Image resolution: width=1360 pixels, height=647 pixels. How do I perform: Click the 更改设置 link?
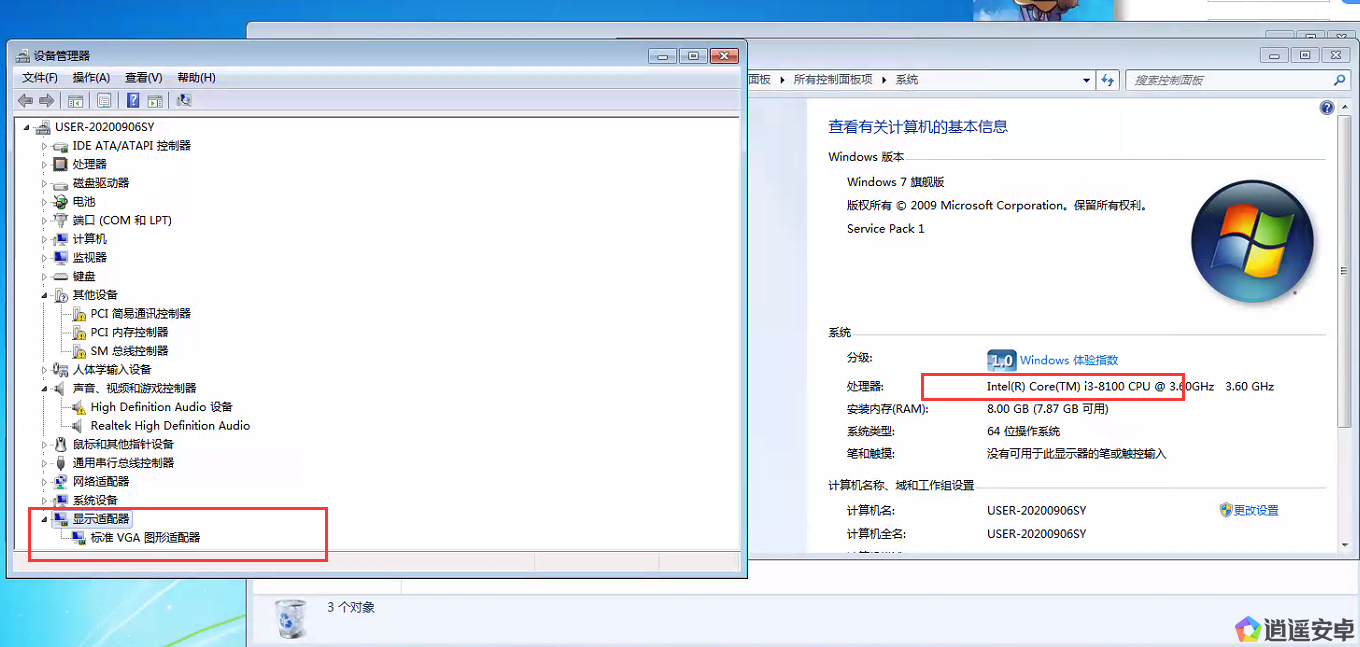(1255, 510)
